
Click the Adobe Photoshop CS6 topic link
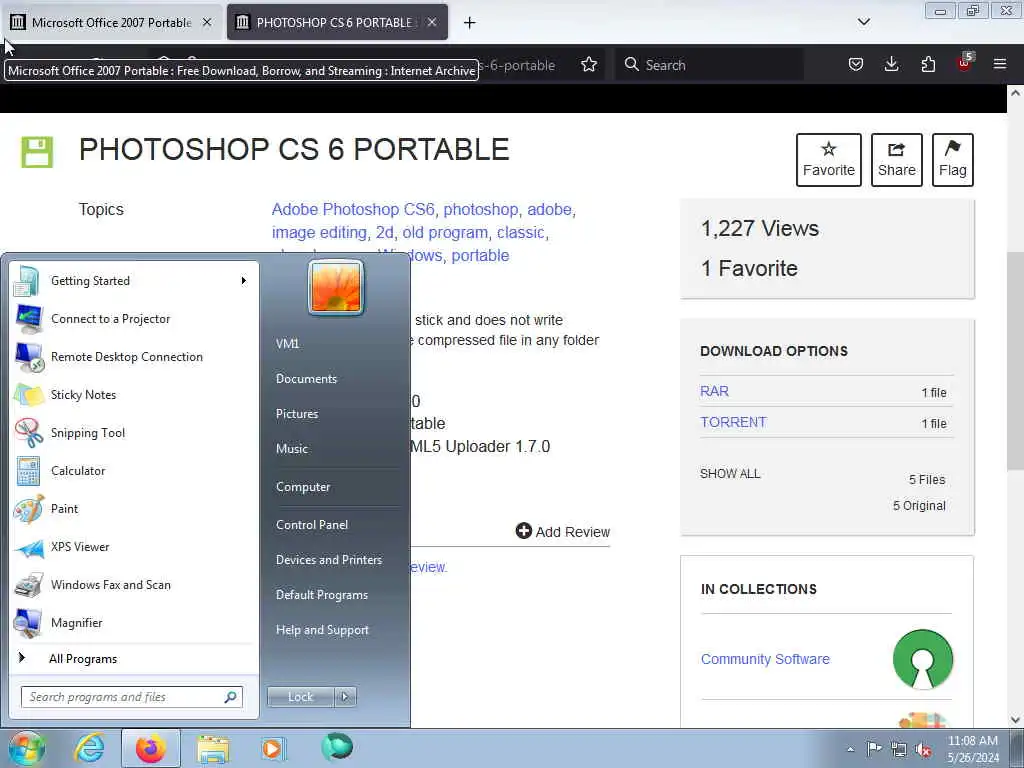(x=353, y=210)
